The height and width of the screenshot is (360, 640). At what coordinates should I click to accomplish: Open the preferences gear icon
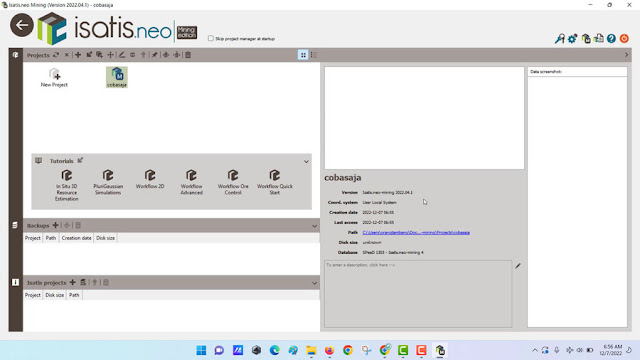572,39
